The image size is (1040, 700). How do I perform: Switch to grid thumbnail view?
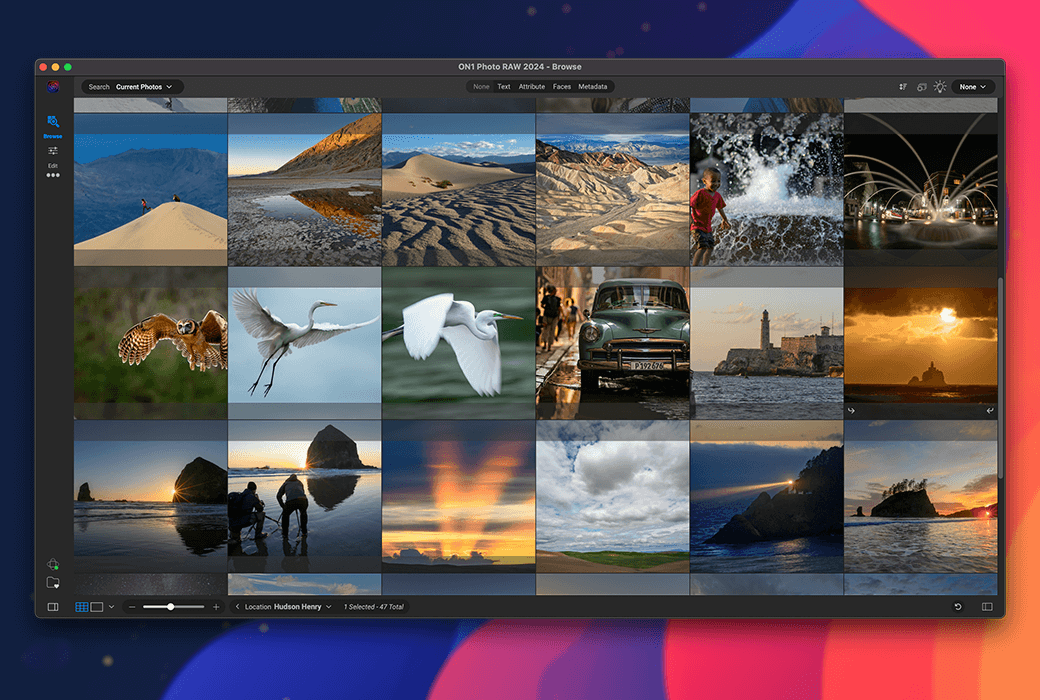click(x=82, y=606)
